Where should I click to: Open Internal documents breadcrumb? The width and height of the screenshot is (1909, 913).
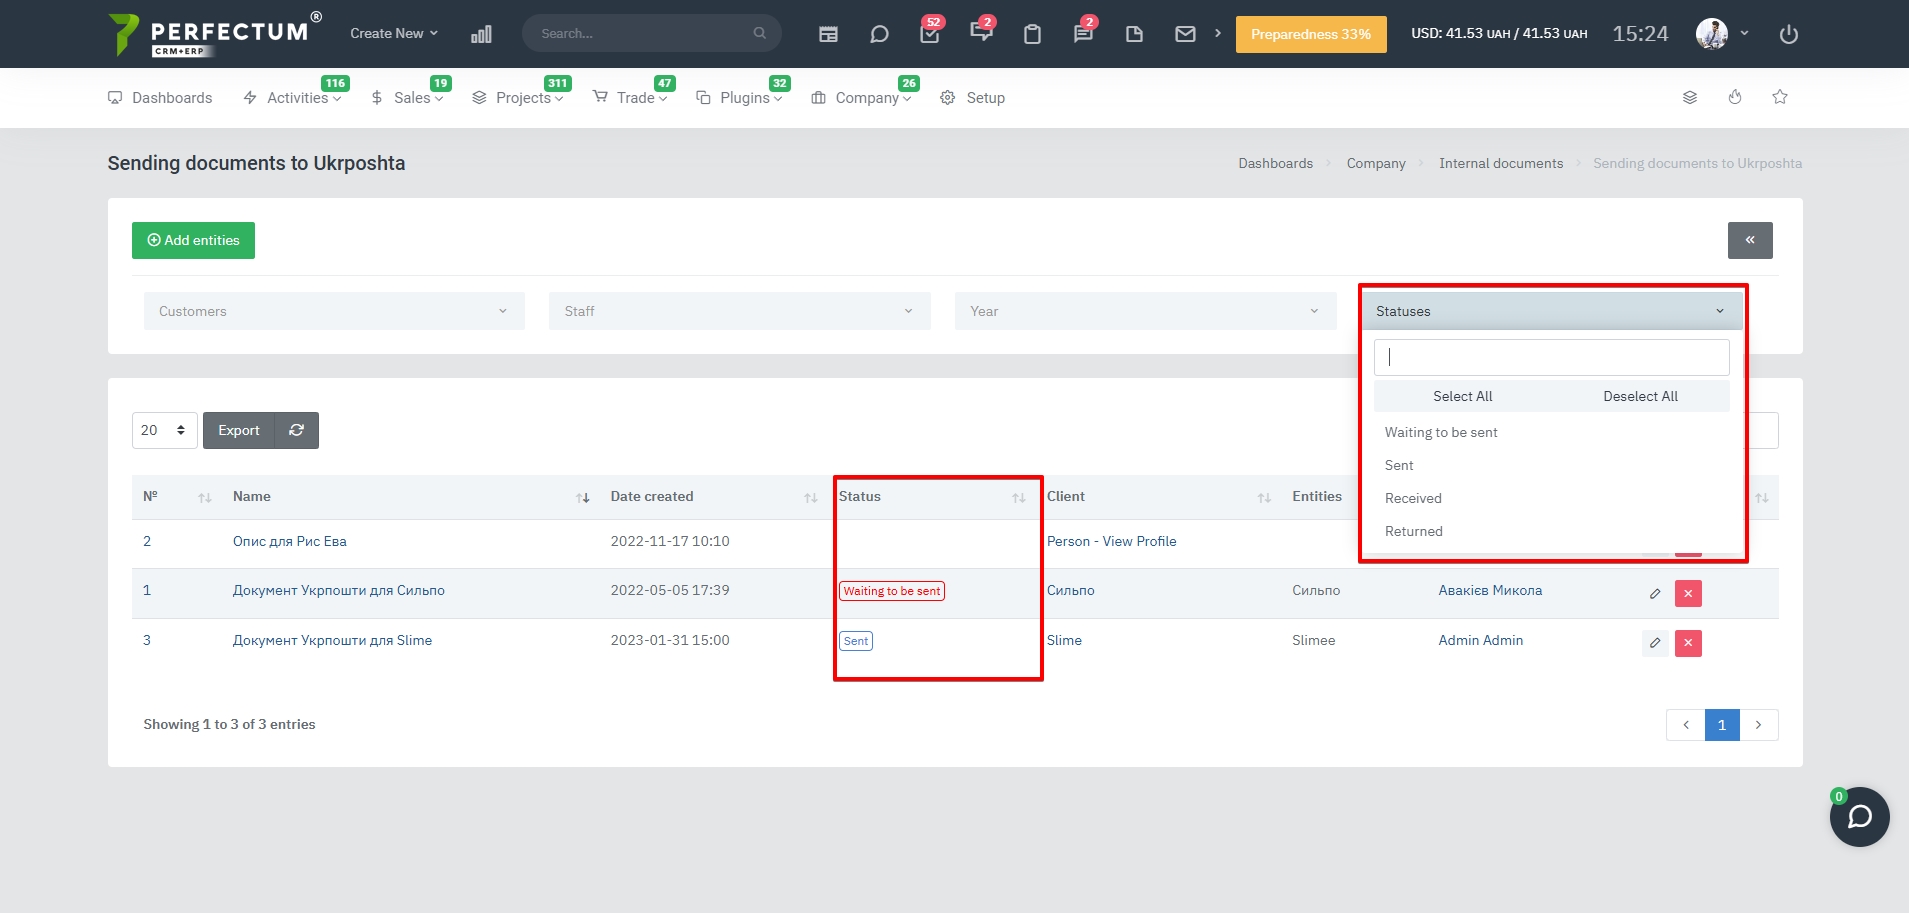pyautogui.click(x=1501, y=163)
